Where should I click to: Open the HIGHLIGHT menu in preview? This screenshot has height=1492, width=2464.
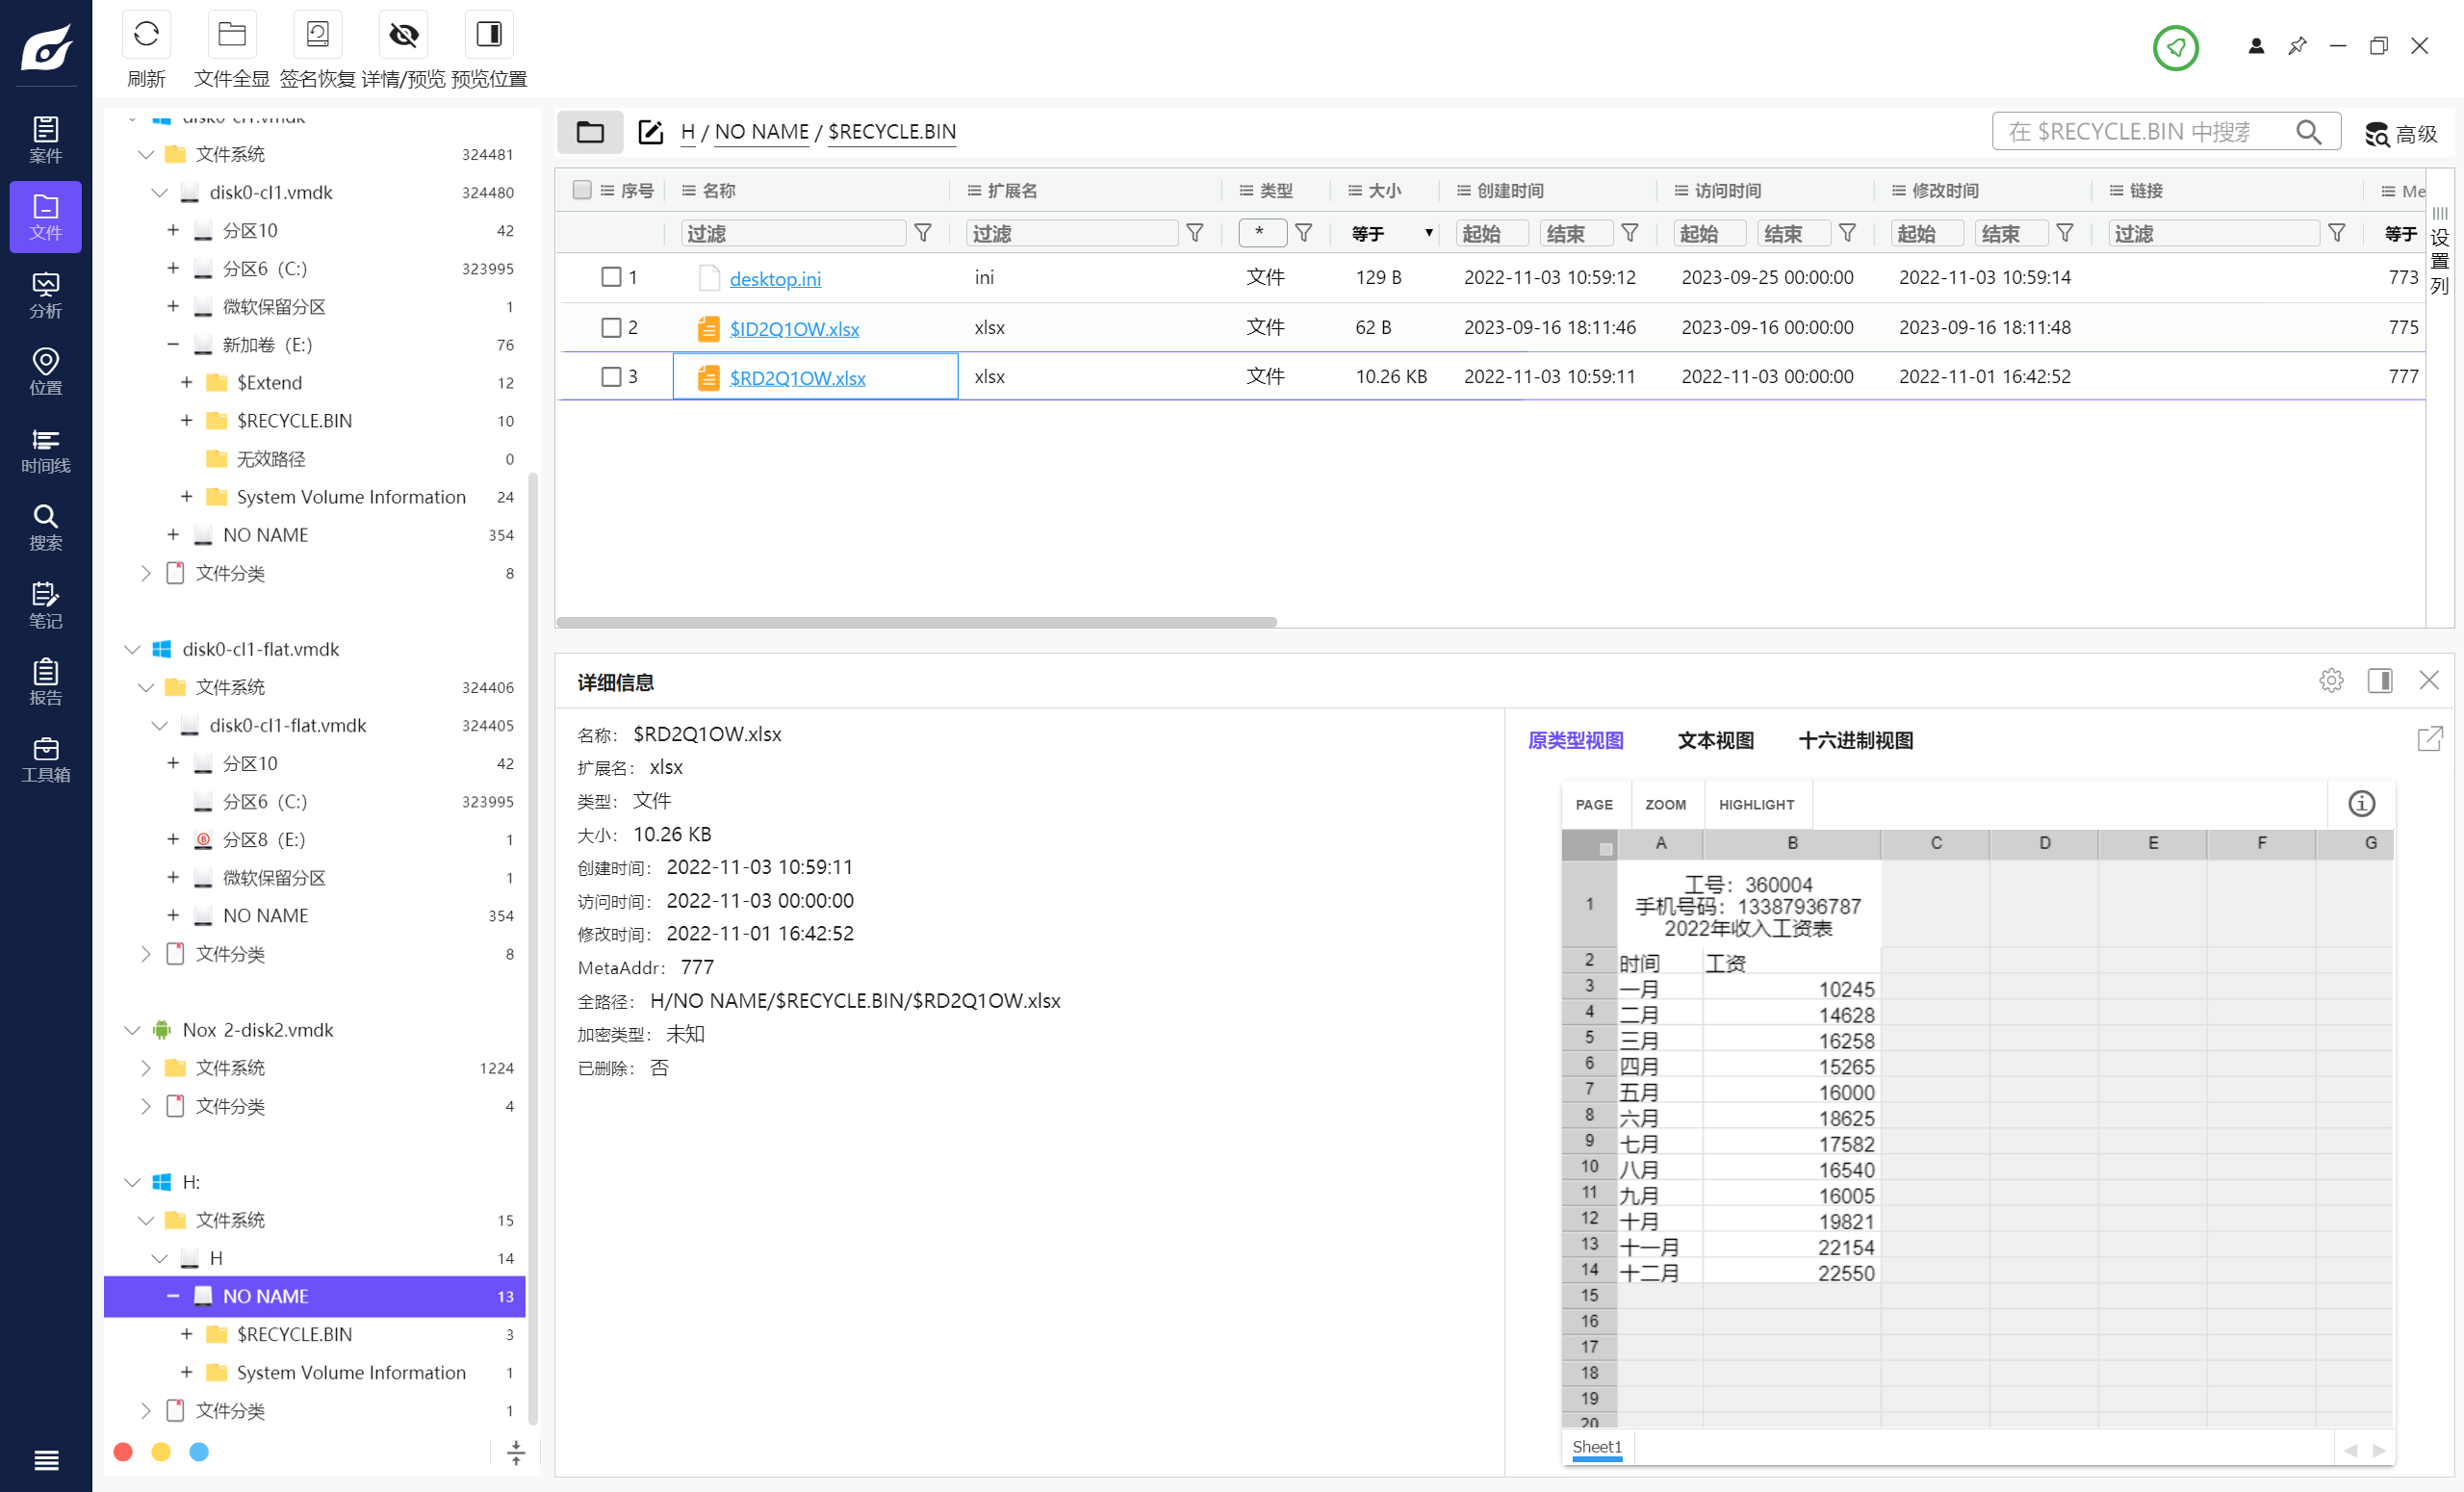point(1756,805)
